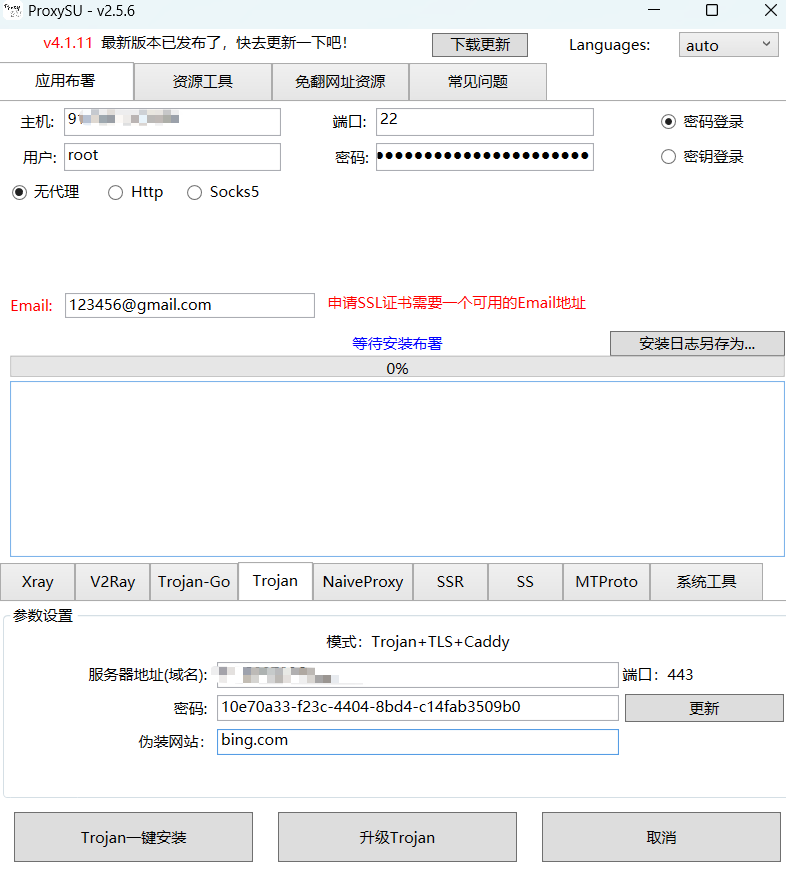This screenshot has height=869, width=786.
Task: Click the Trojan一键安装 button
Action: [133, 837]
